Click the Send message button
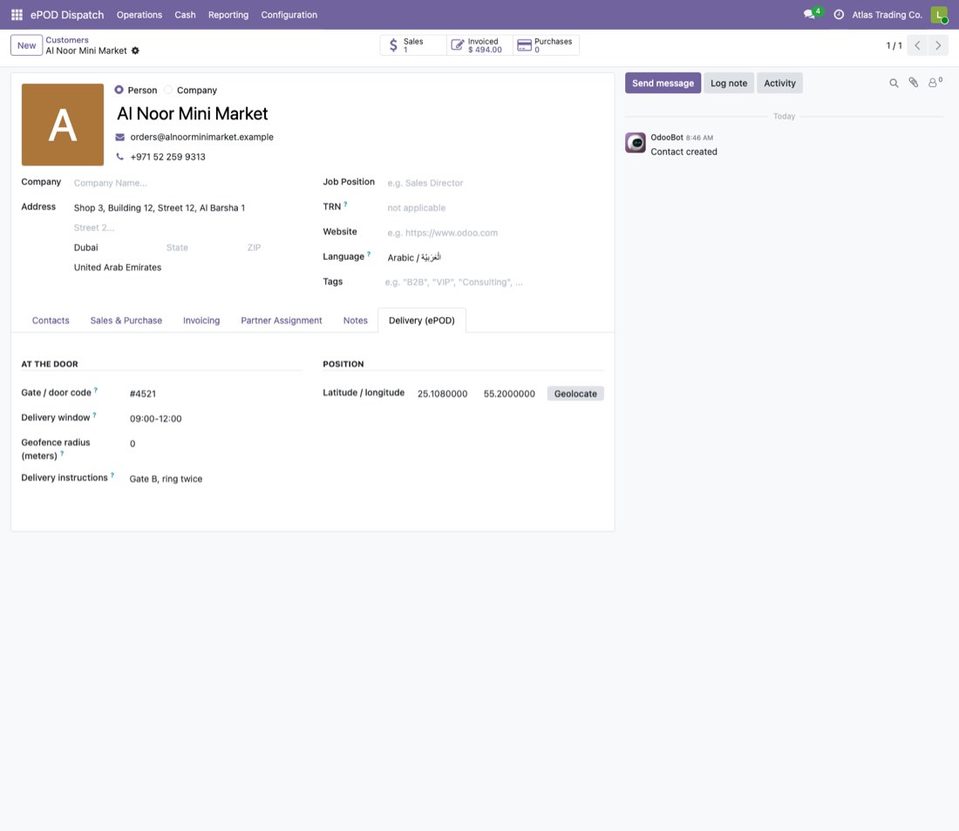The width and height of the screenshot is (959, 831). click(663, 83)
